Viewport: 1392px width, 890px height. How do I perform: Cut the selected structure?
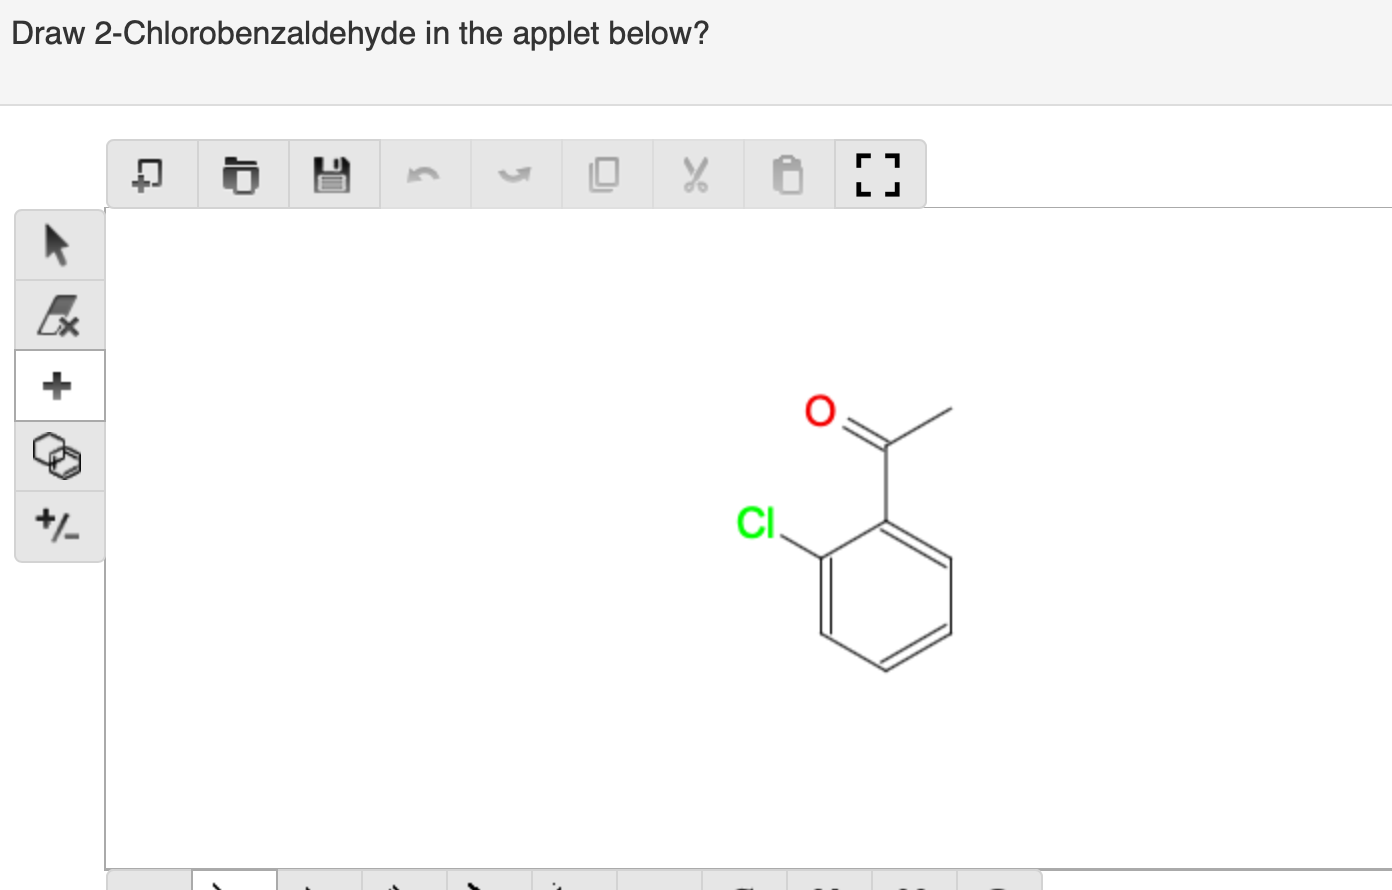[697, 173]
